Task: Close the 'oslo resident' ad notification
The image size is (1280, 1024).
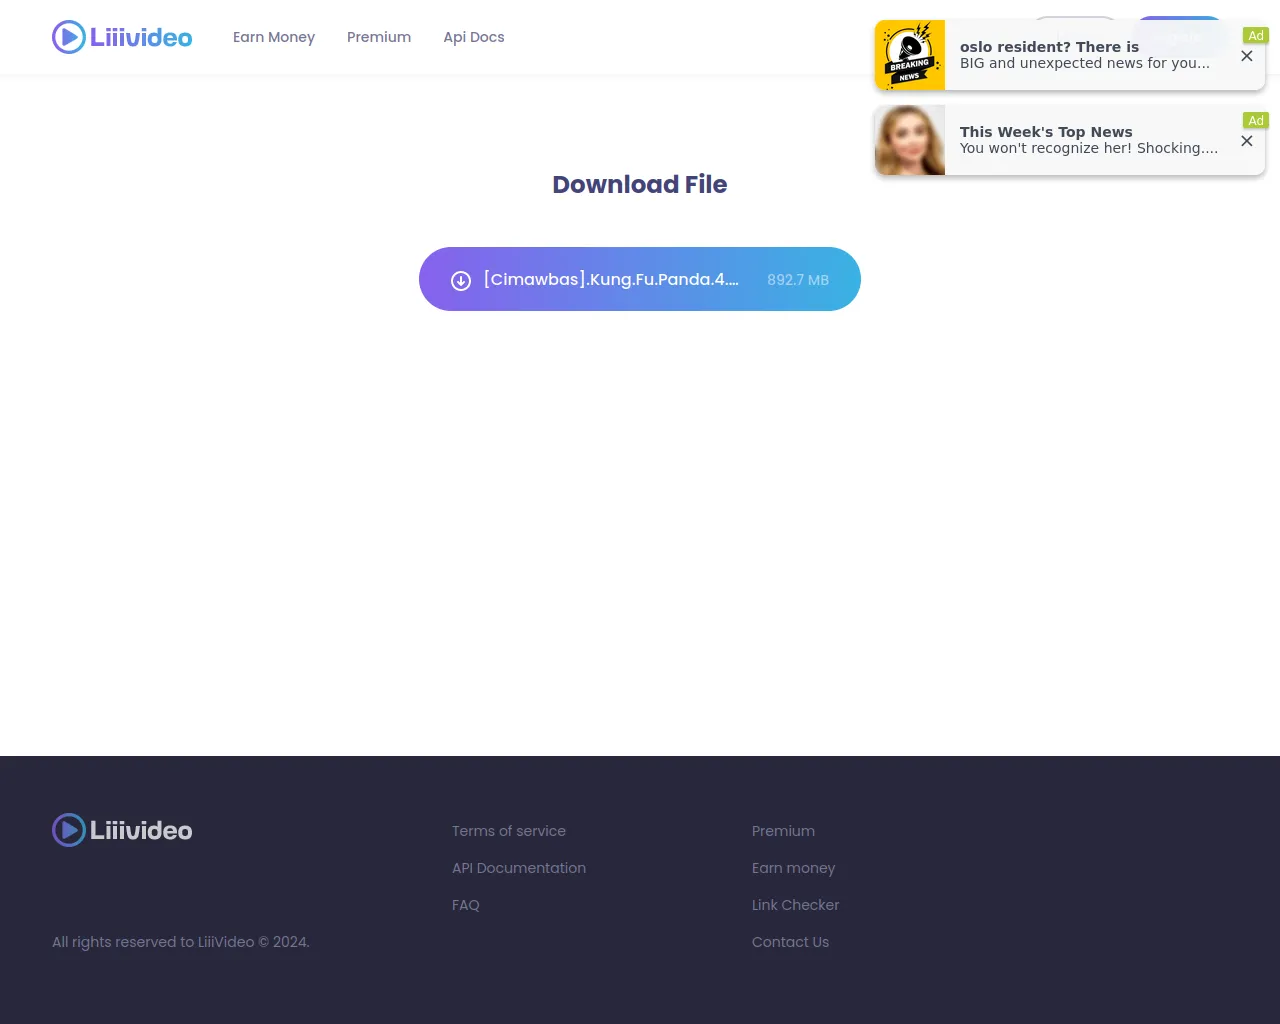Action: (1247, 56)
